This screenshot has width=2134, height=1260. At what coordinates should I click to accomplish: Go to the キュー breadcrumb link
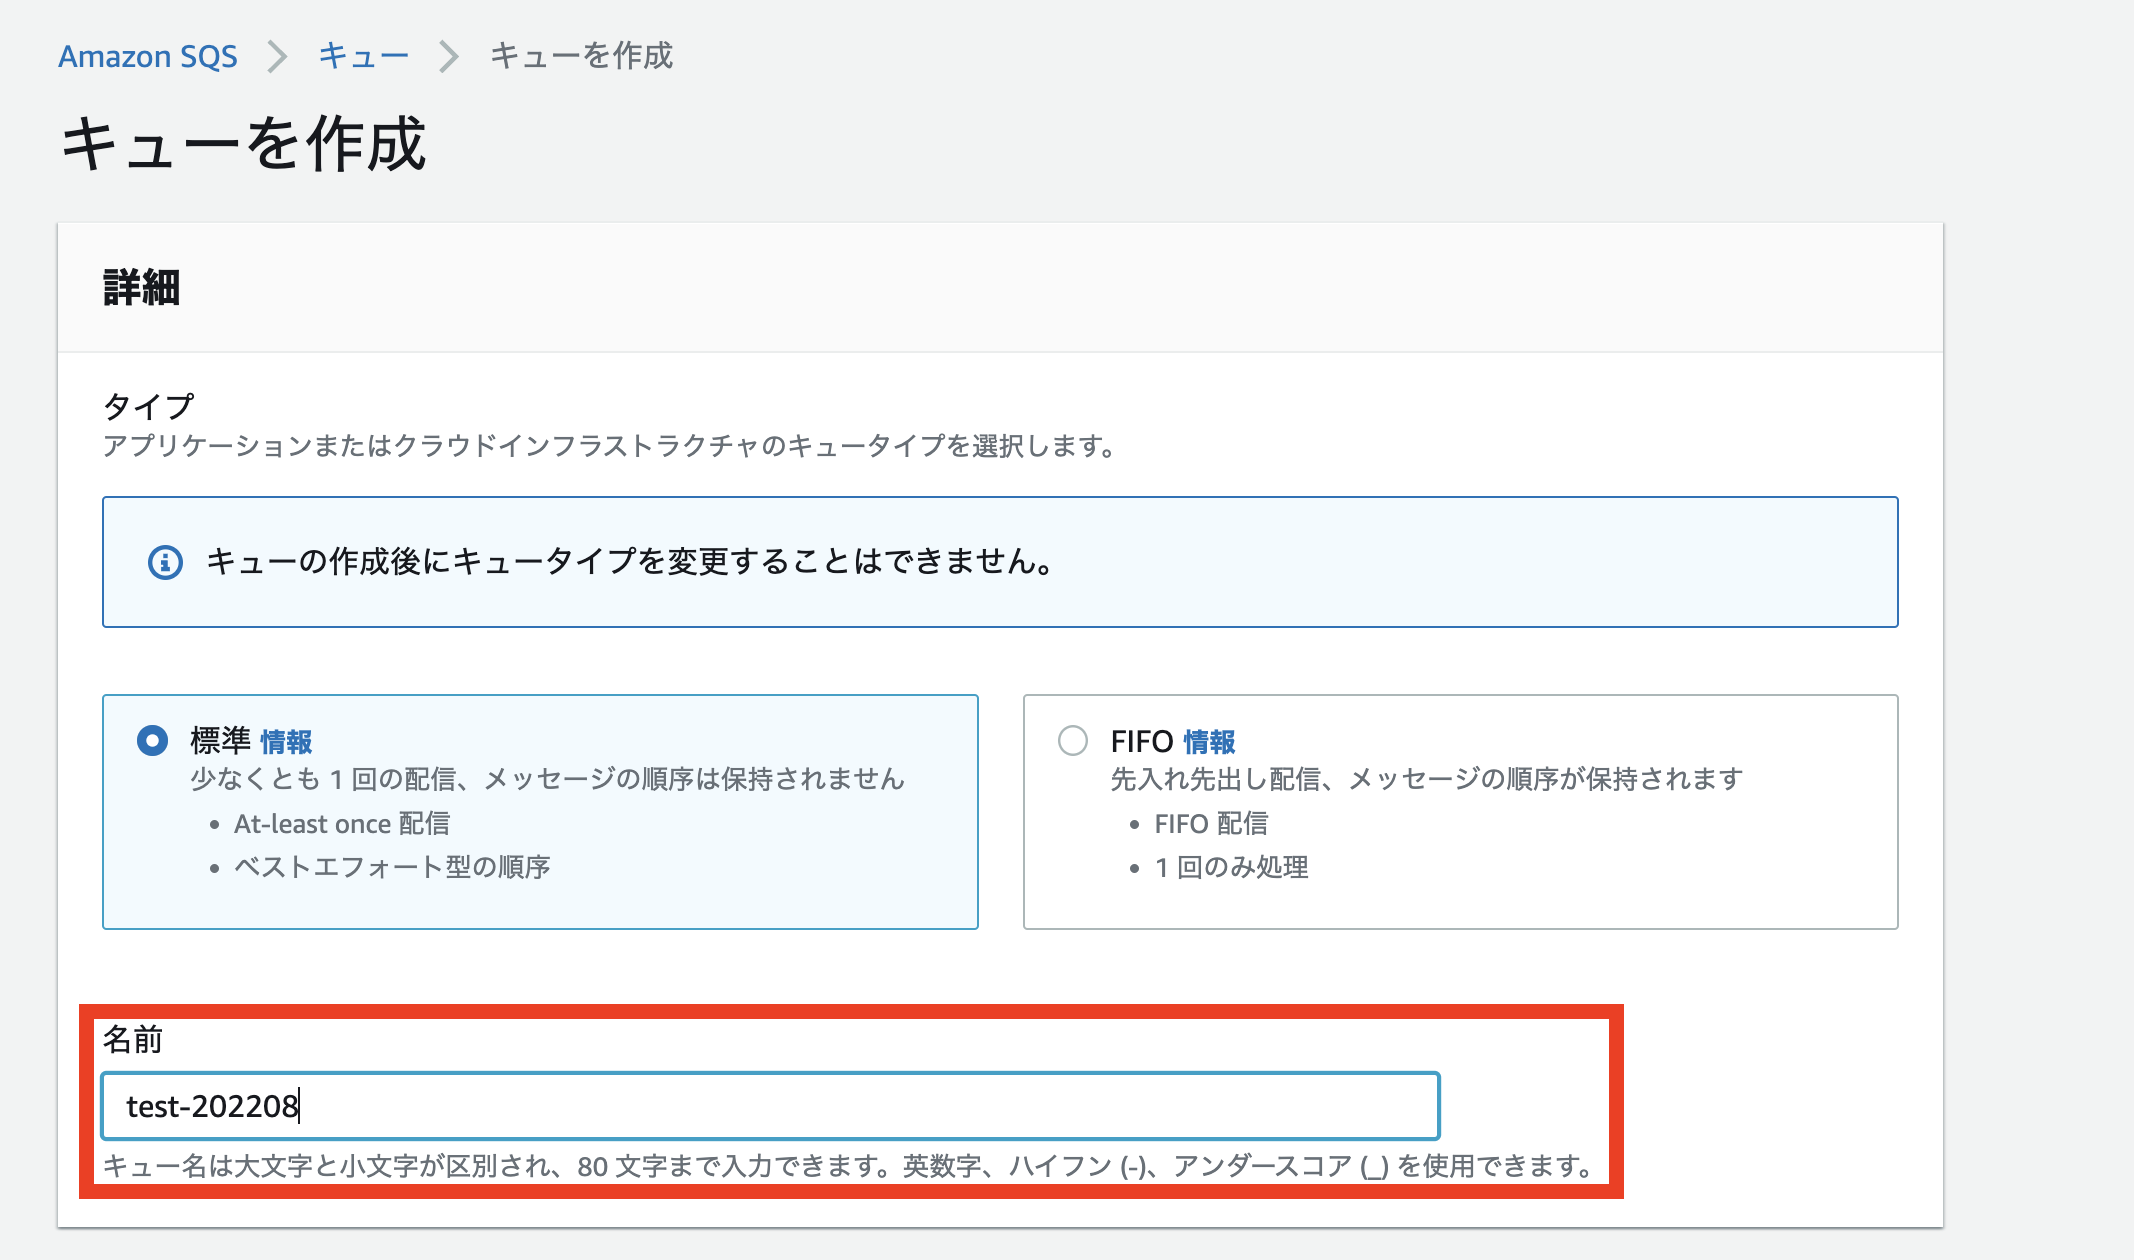(x=363, y=56)
